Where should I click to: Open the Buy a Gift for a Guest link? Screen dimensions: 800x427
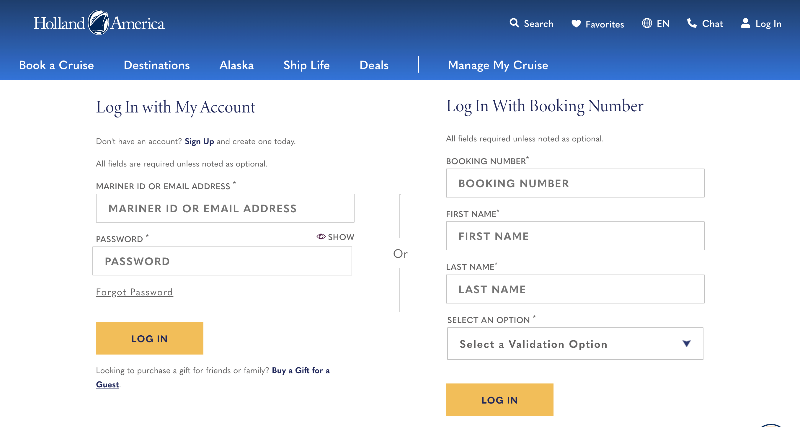[213, 377]
